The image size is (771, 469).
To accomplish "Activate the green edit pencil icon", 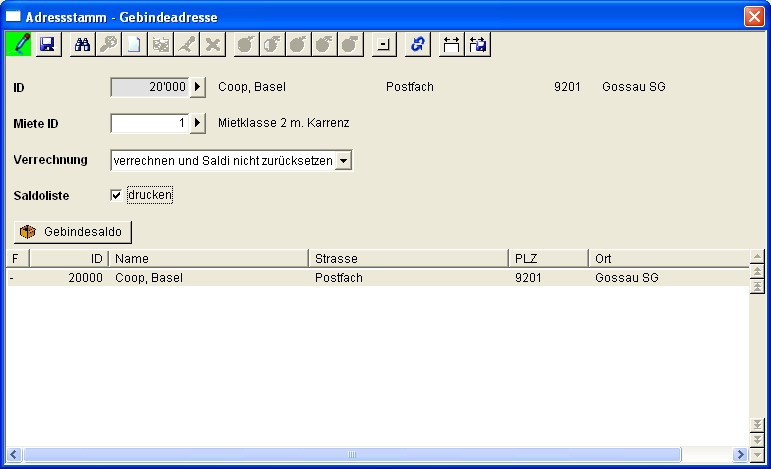I will [18, 45].
